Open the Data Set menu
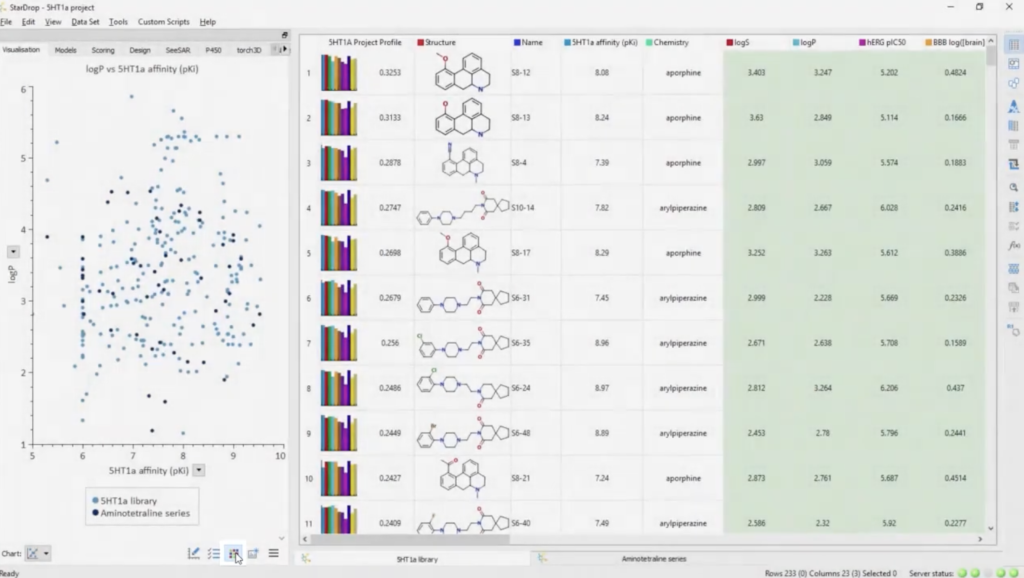The image size is (1024, 578). pos(85,21)
